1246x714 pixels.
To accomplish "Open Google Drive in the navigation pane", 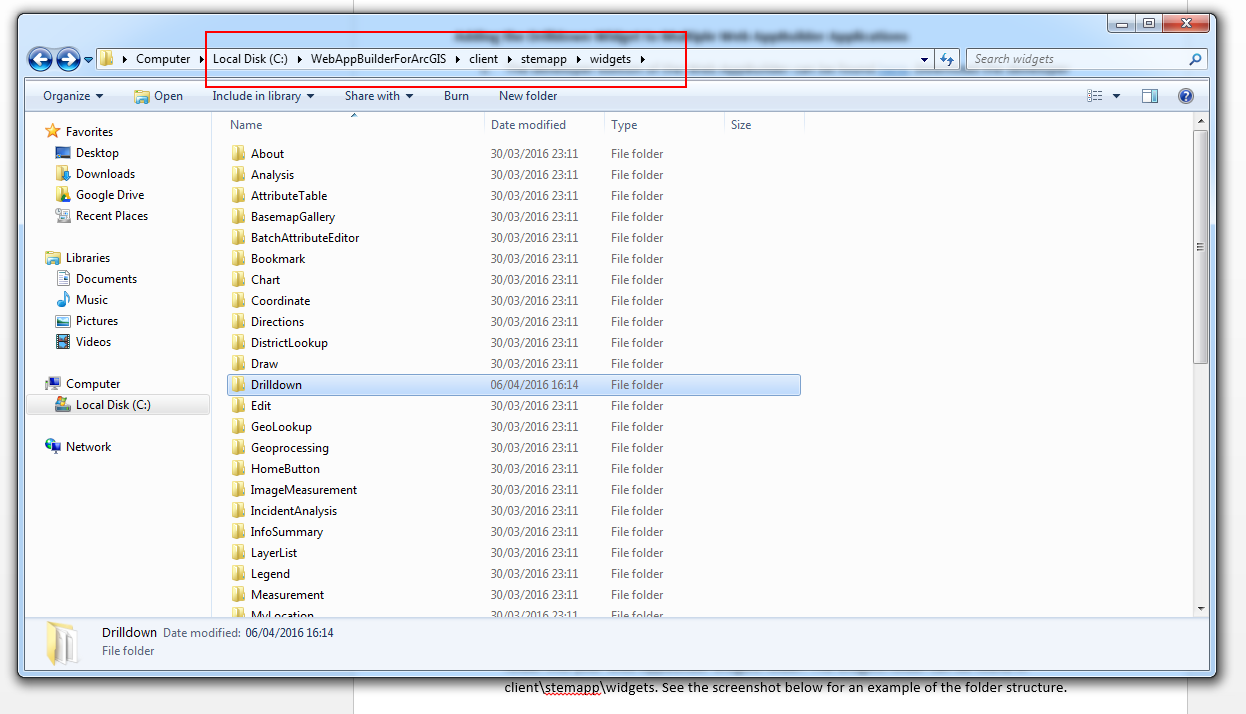I will [x=110, y=195].
